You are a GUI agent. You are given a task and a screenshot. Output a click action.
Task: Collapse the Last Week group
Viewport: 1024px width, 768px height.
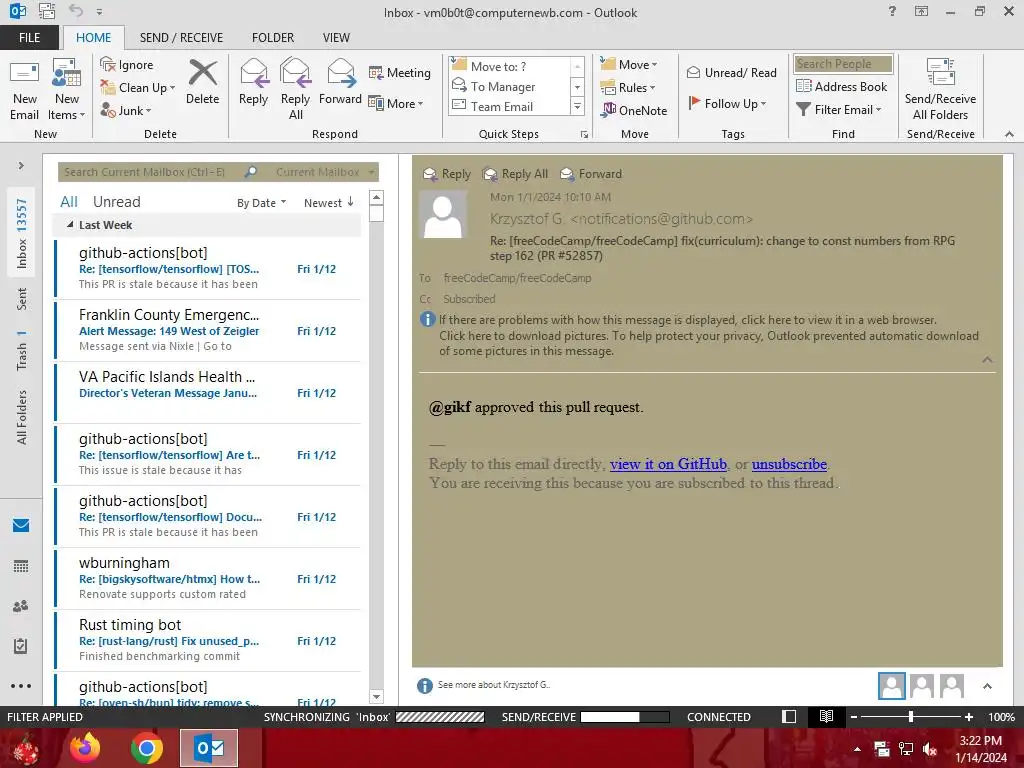coord(70,224)
